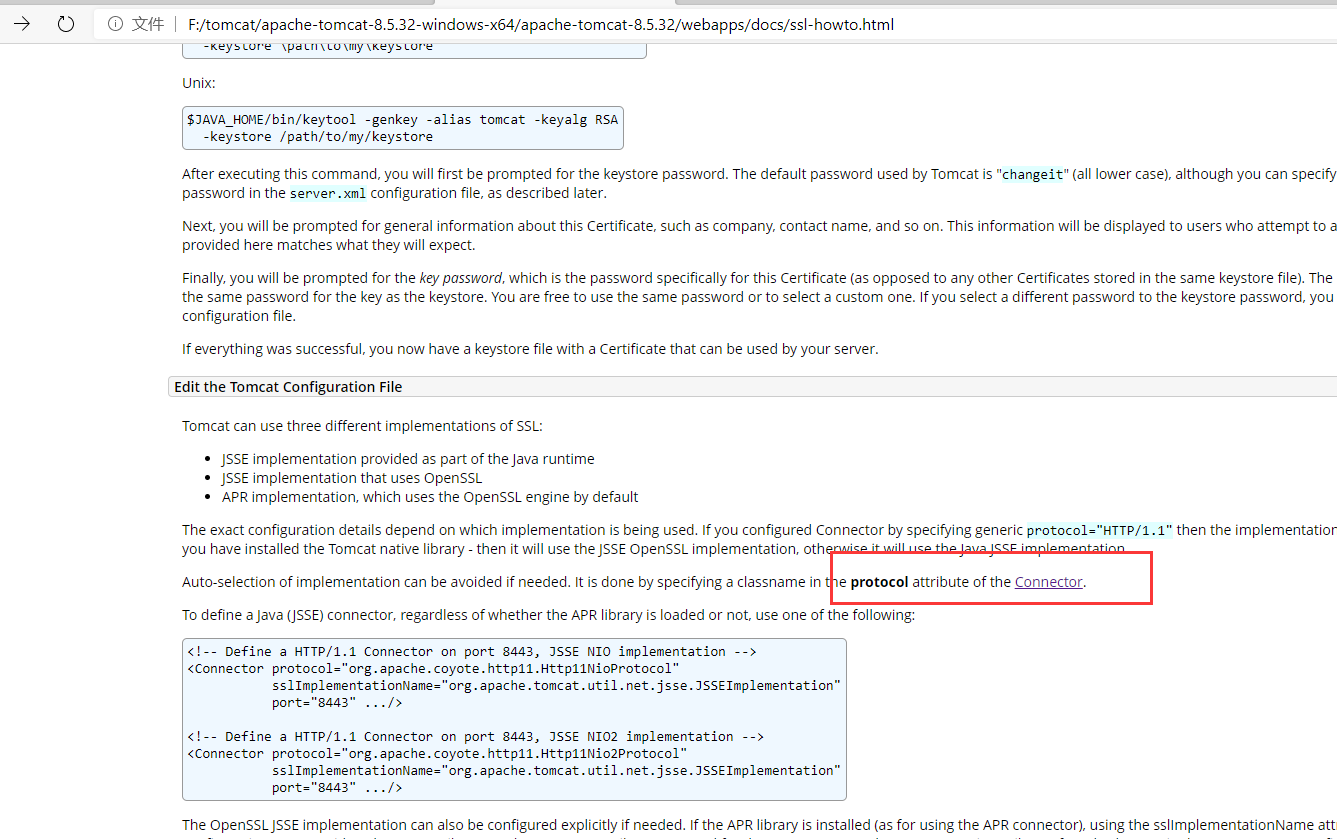Screen dimensions: 1337x839
Task: Click 'Tomcat can use three different implementations of SSL:'
Action: 362,426
